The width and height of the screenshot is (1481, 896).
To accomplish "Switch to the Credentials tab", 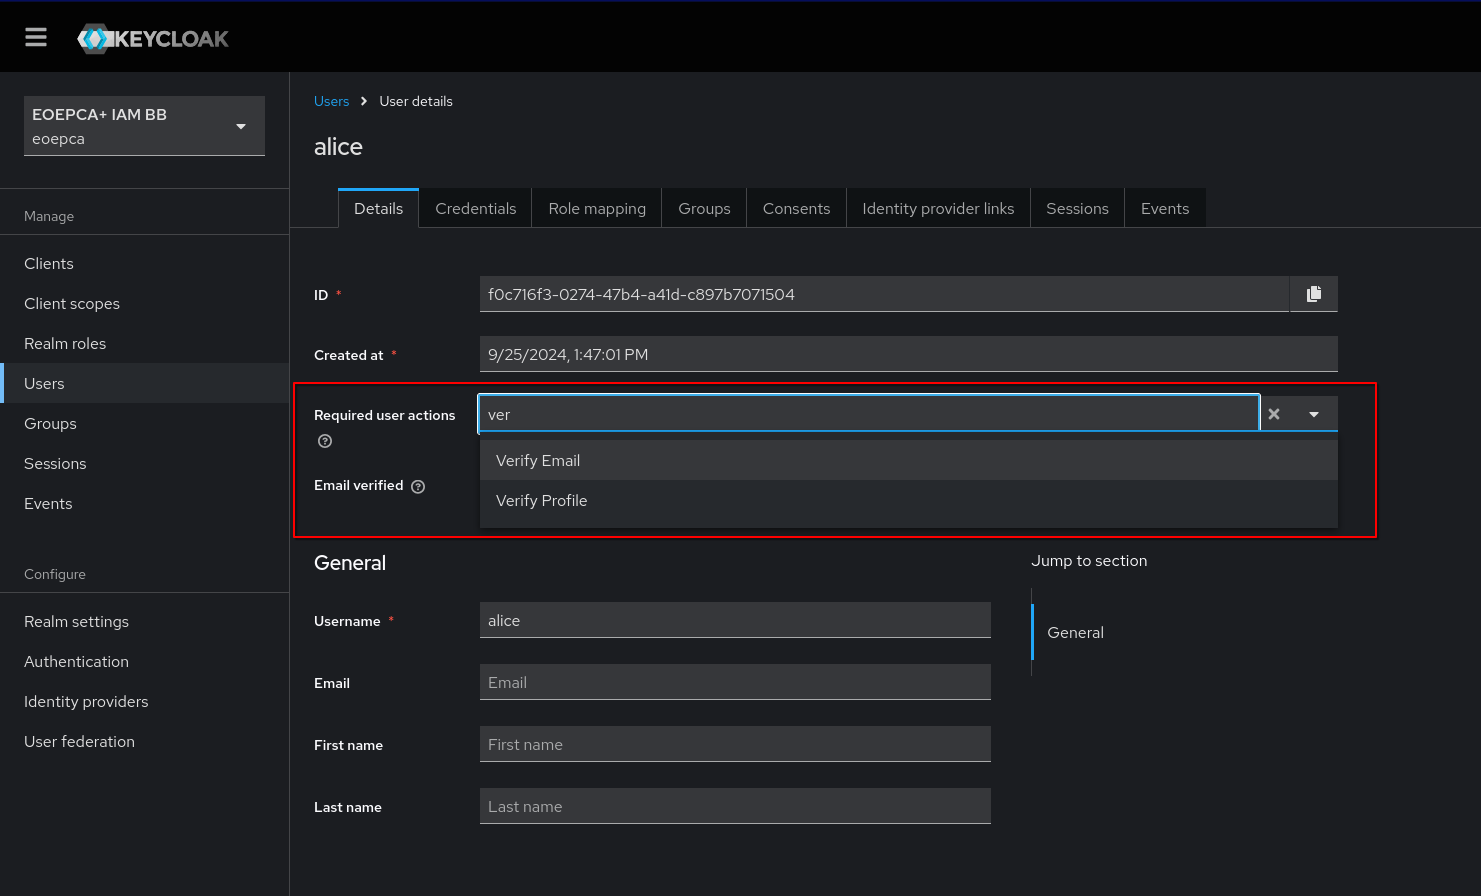I will [476, 208].
